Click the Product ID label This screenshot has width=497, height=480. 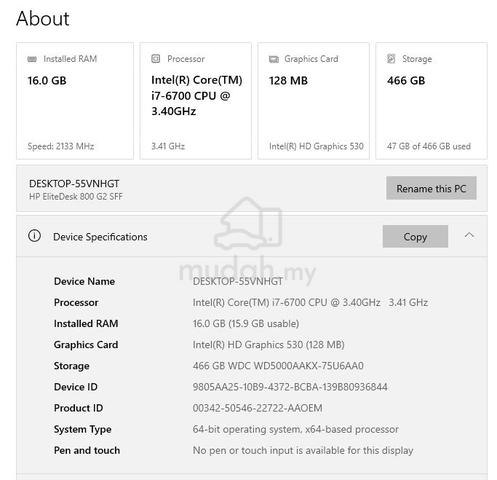coord(78,408)
